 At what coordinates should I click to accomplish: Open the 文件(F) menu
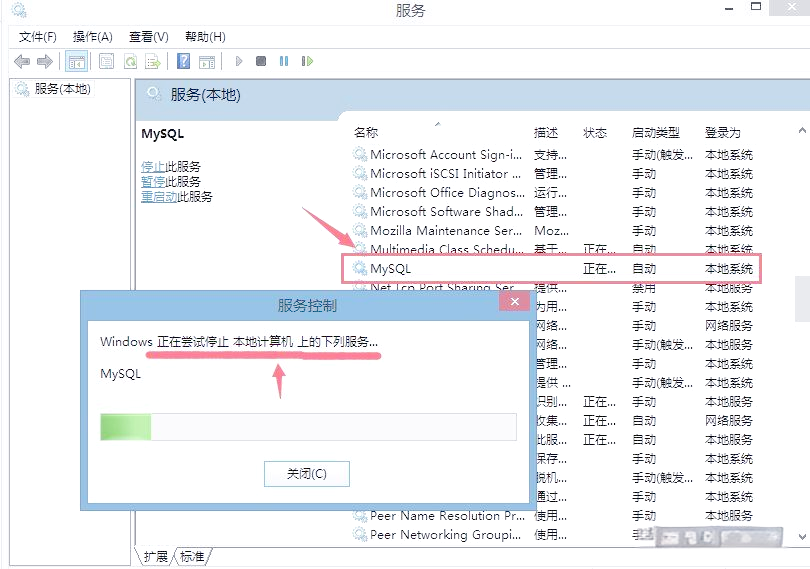coord(38,37)
